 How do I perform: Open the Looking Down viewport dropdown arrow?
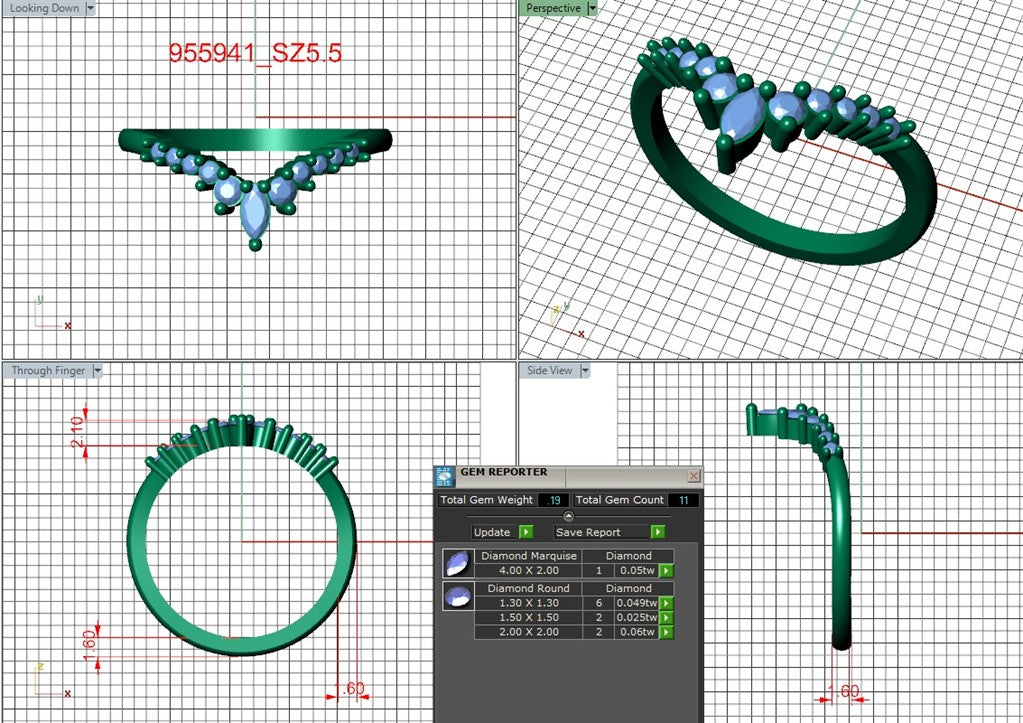(x=90, y=8)
